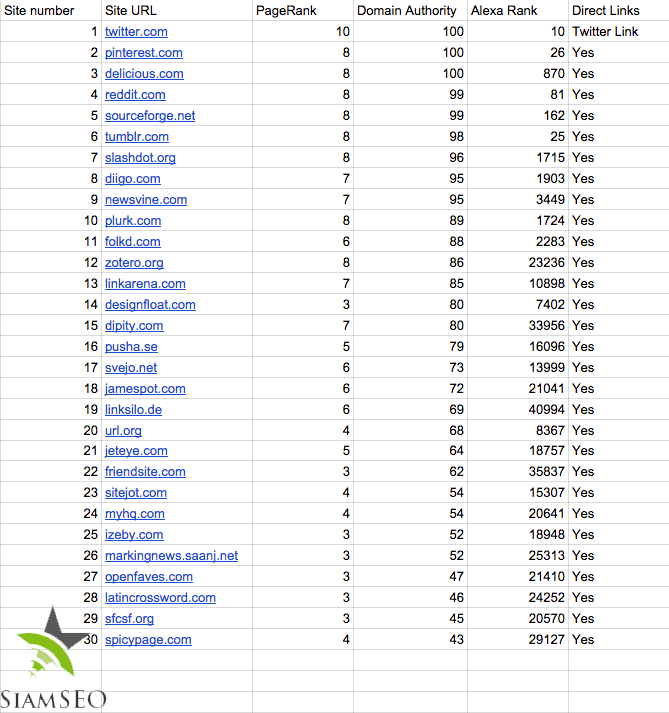This screenshot has height=713, width=669.
Task: Open the twitter.com link
Action: (136, 32)
